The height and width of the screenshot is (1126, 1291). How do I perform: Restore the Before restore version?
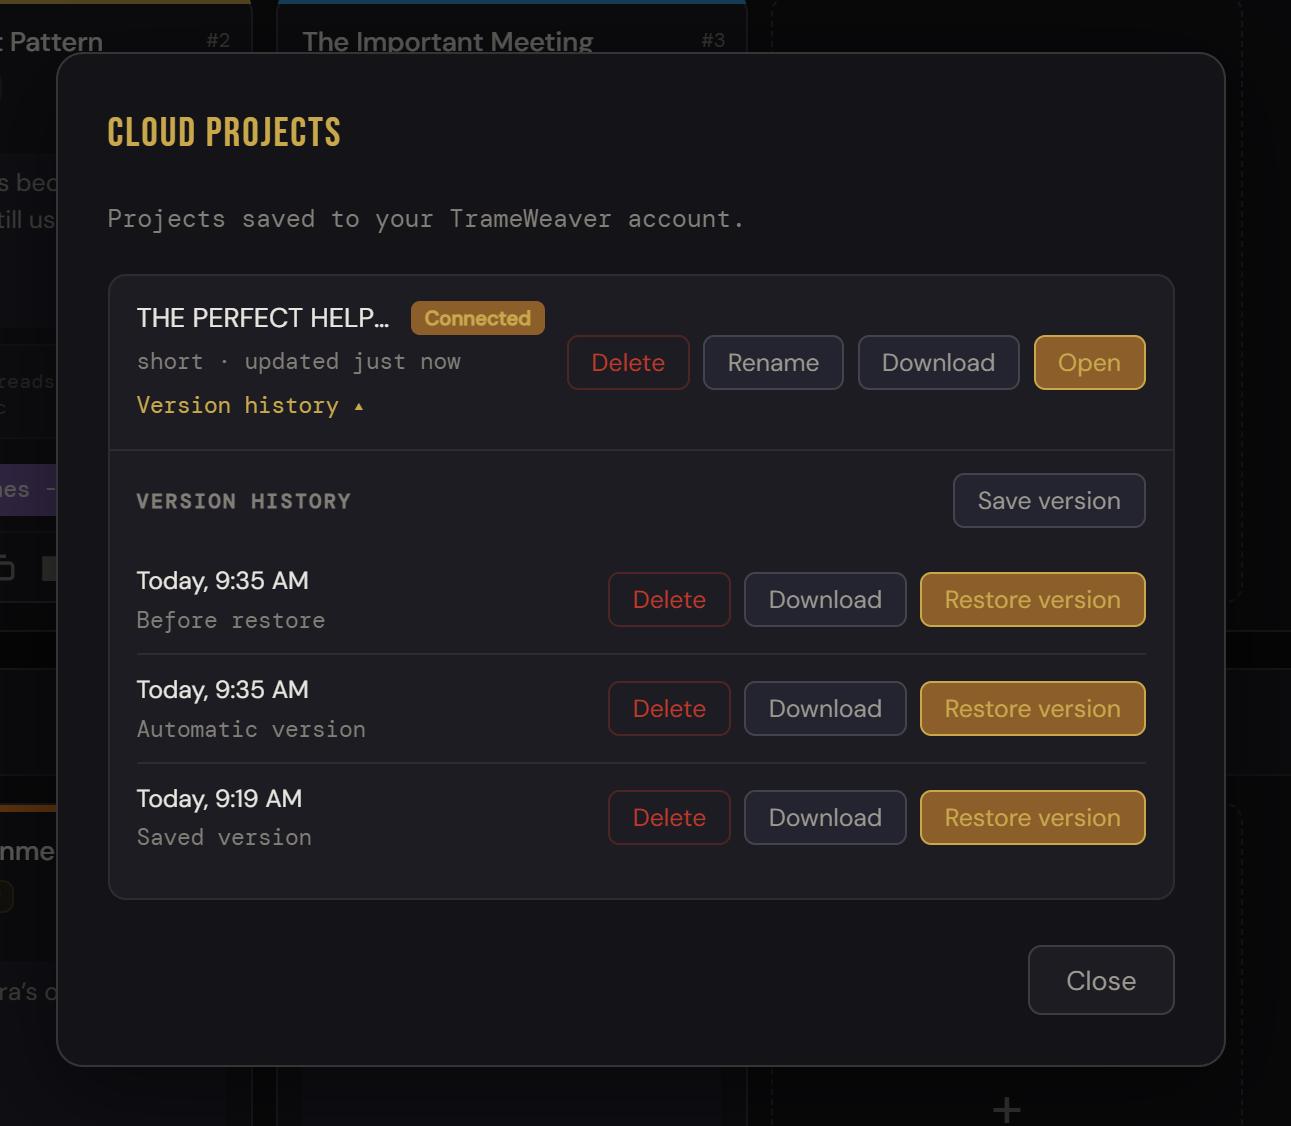click(1032, 599)
